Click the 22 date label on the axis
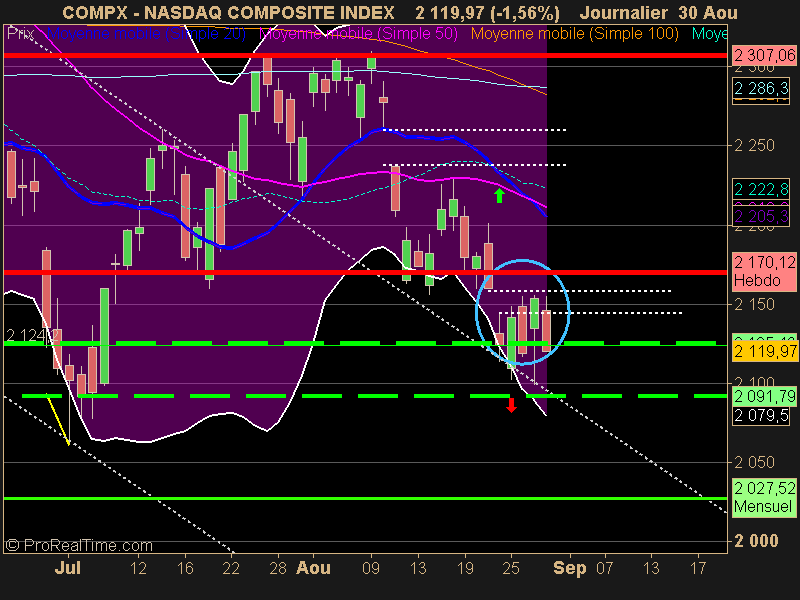 [x=232, y=568]
